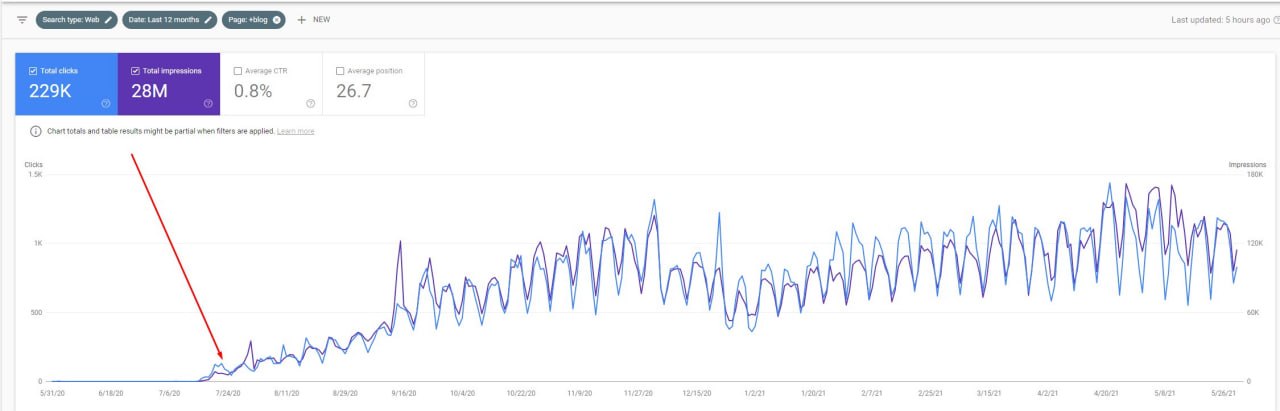This screenshot has height=411, width=1280.
Task: Follow the Learn more link
Action: (295, 131)
